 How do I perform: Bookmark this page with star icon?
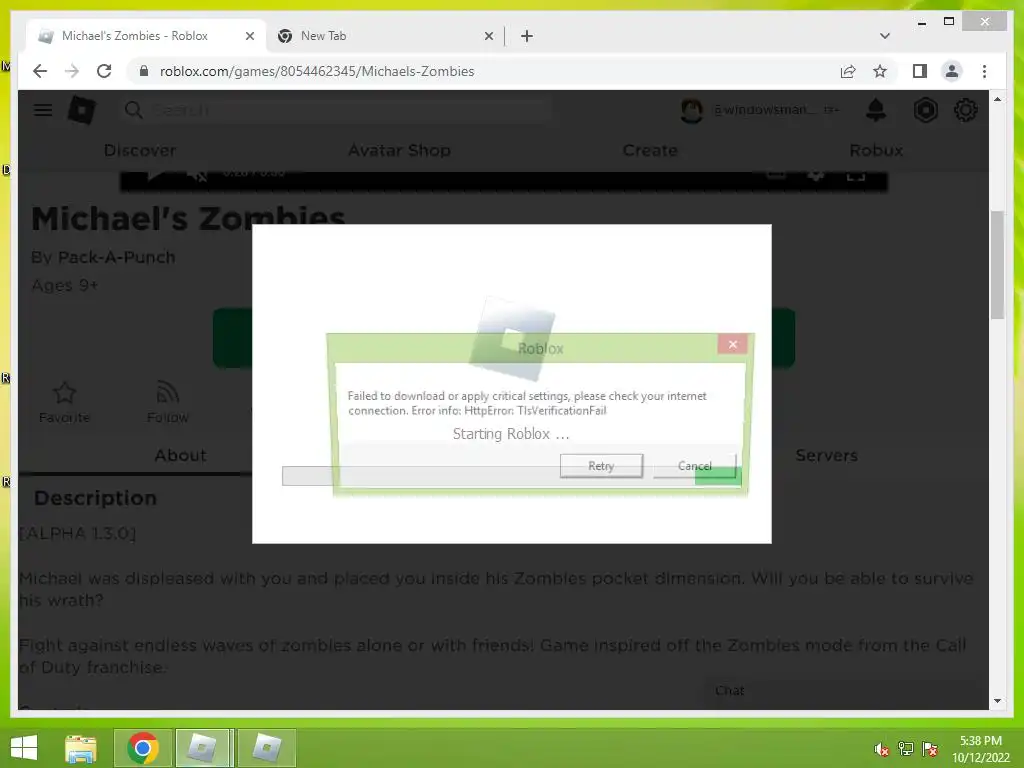click(x=880, y=71)
